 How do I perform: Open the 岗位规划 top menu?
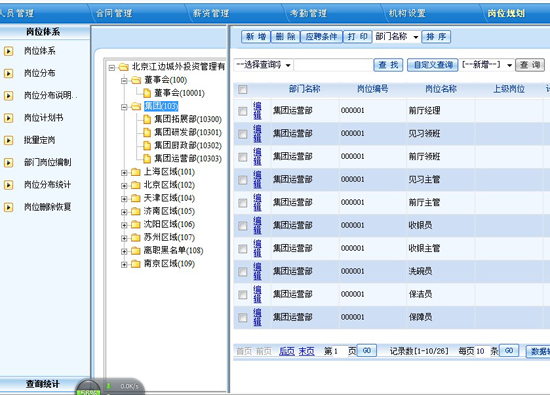click(506, 14)
